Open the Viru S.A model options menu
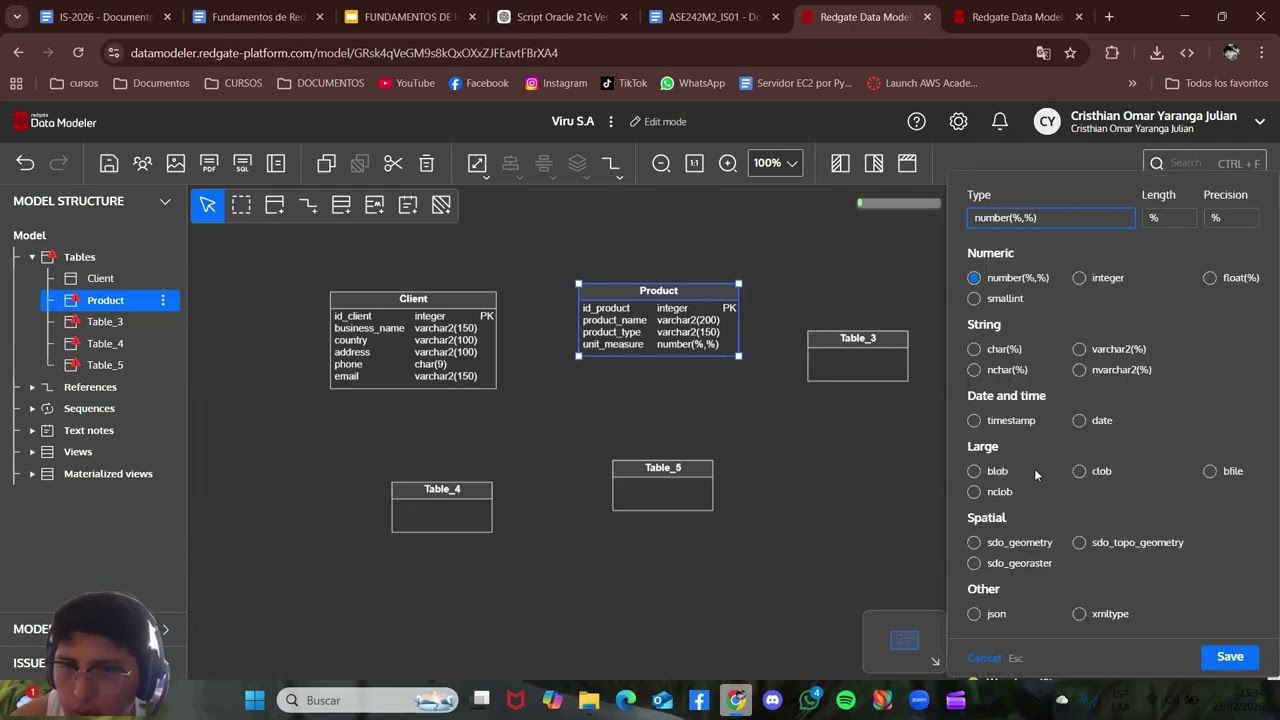The width and height of the screenshot is (1280, 720). (611, 121)
